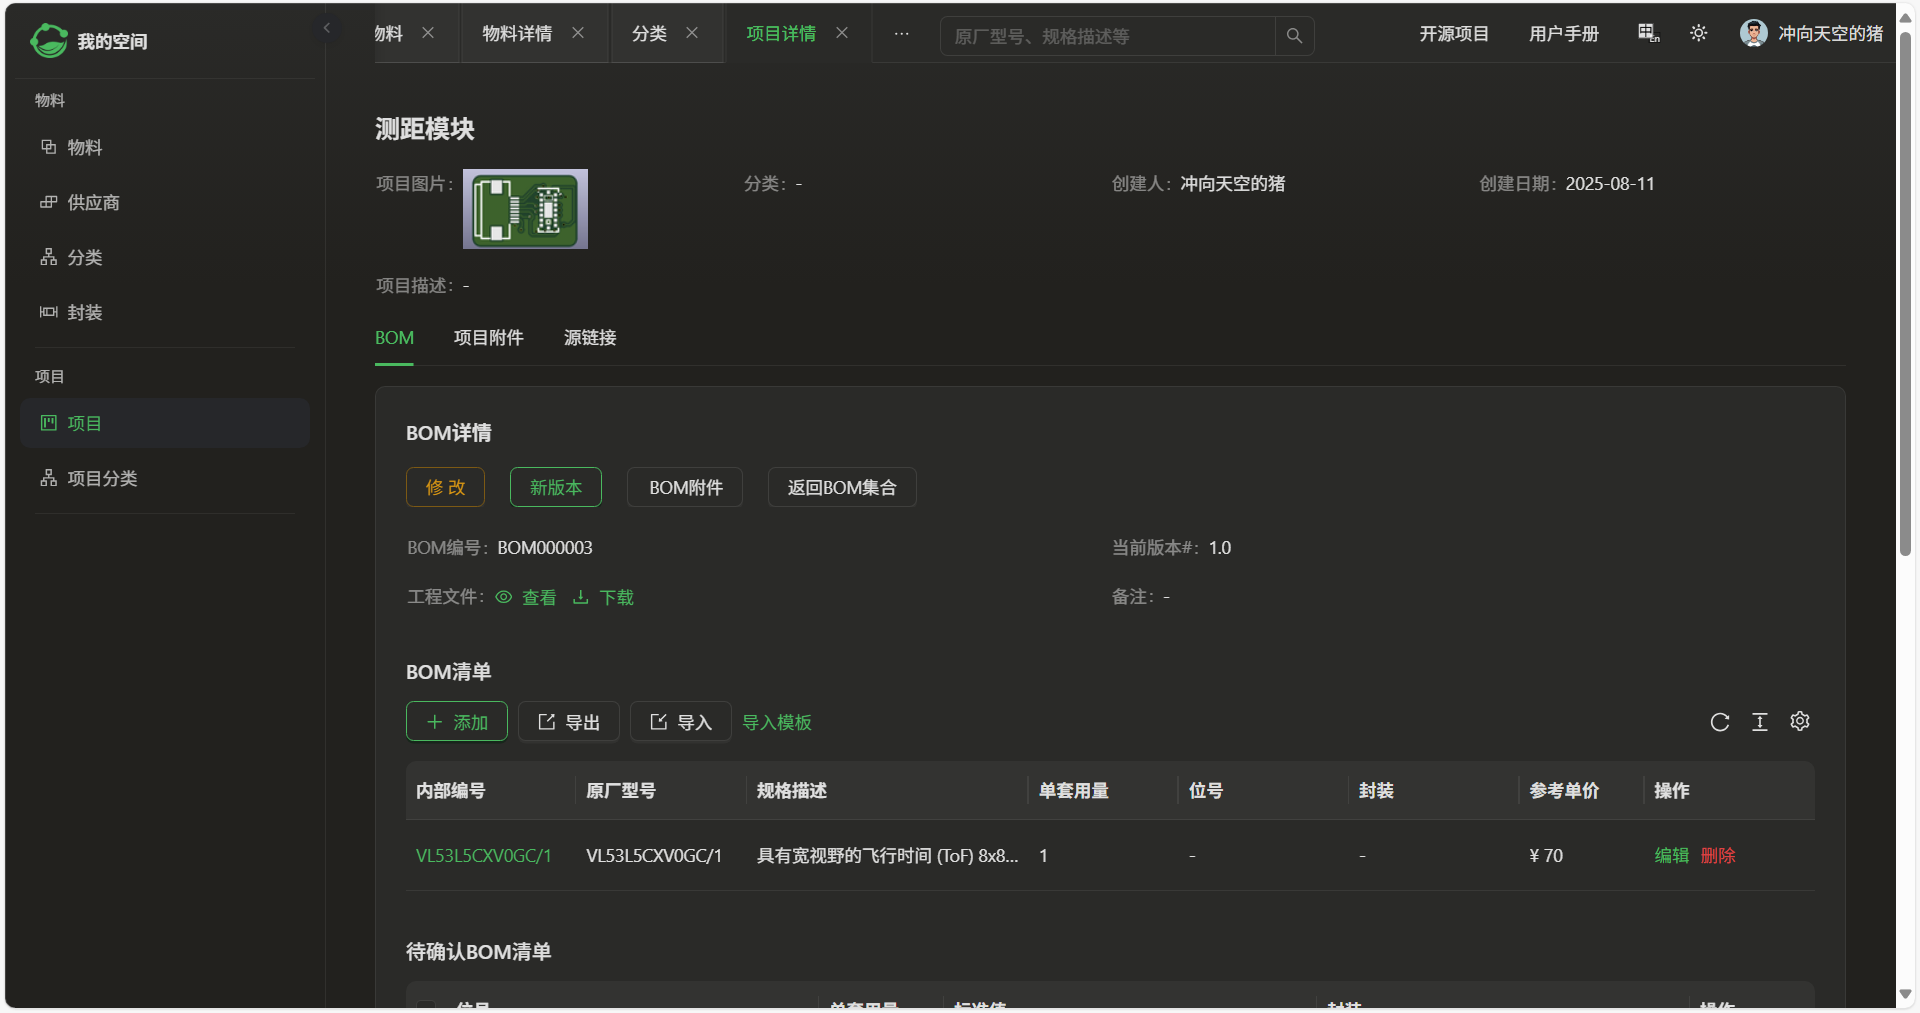The image size is (1920, 1013).
Task: Toggle the light/dark theme sun icon
Action: tap(1698, 34)
